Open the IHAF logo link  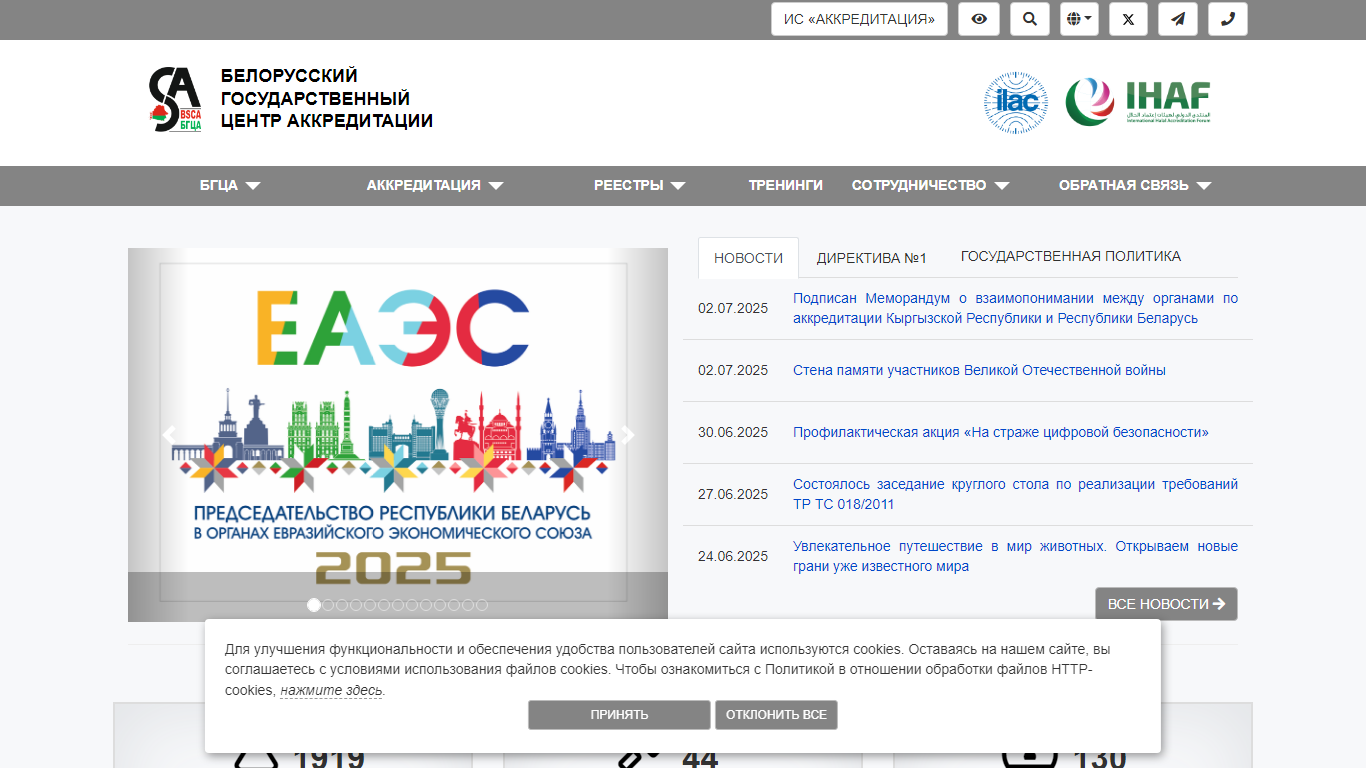(x=1138, y=102)
